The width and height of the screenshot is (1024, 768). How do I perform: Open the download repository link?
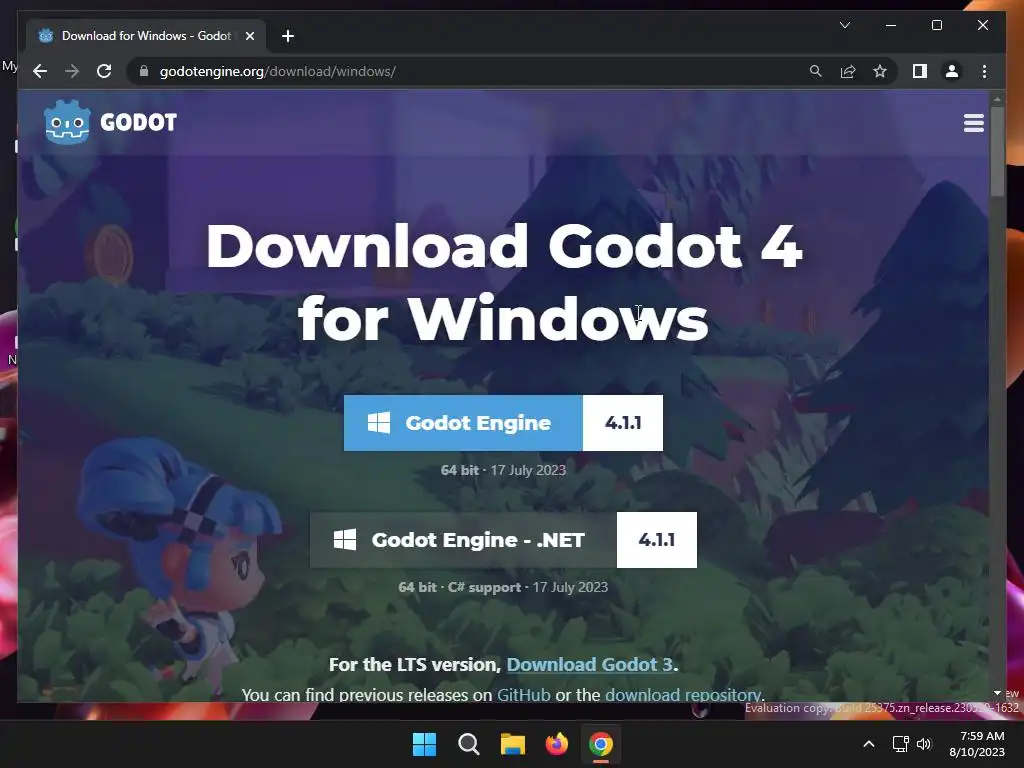(682, 694)
